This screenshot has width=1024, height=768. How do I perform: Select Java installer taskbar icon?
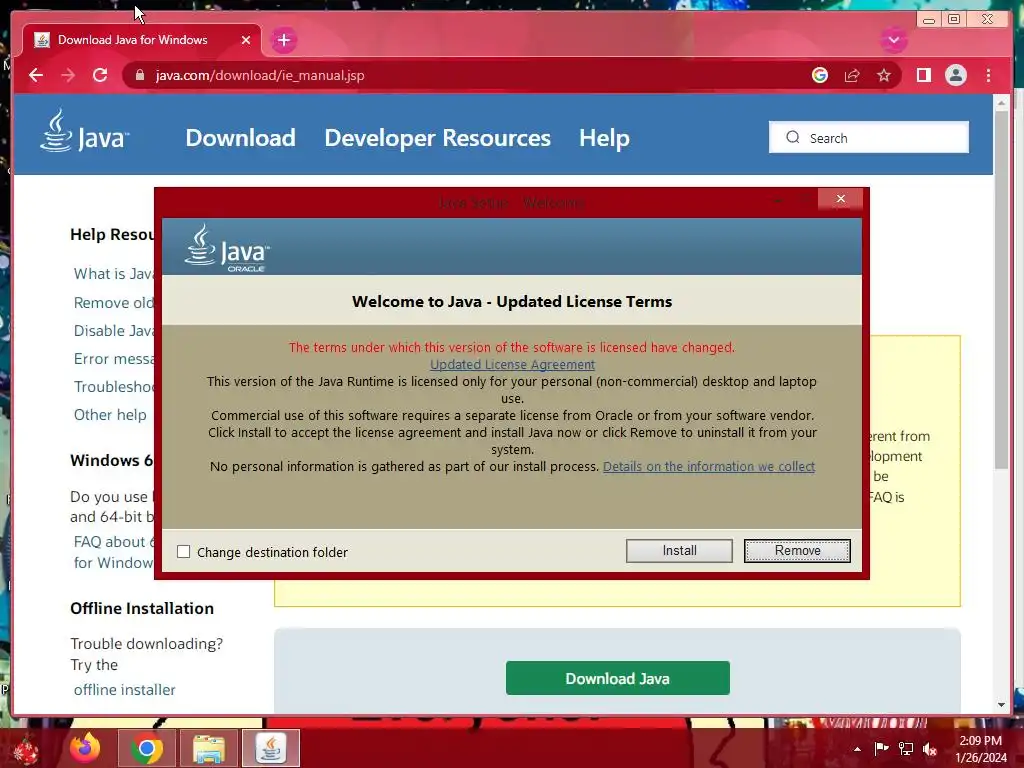[x=270, y=748]
